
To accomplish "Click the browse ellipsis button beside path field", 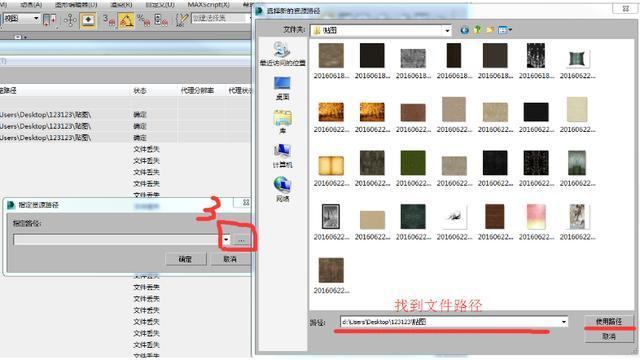I will (x=241, y=240).
